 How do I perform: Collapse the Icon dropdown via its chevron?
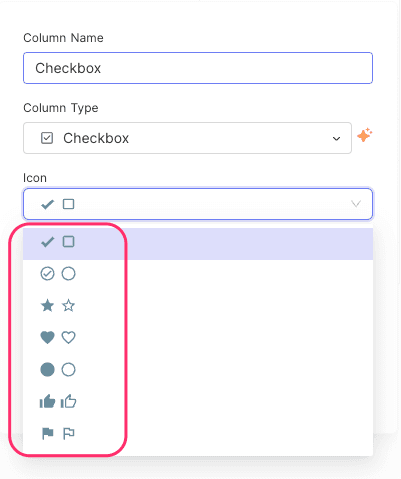coord(356,204)
